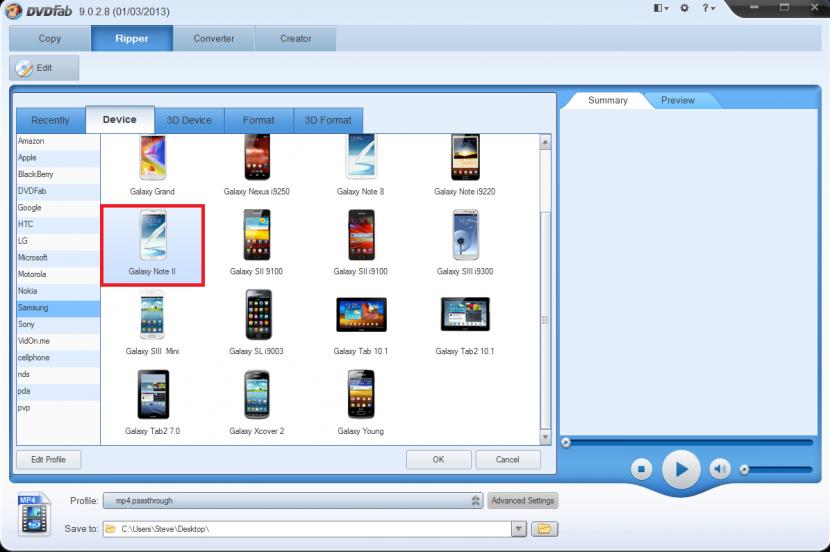The height and width of the screenshot is (552, 830).
Task: Click the volume slider handle
Action: click(x=744, y=469)
